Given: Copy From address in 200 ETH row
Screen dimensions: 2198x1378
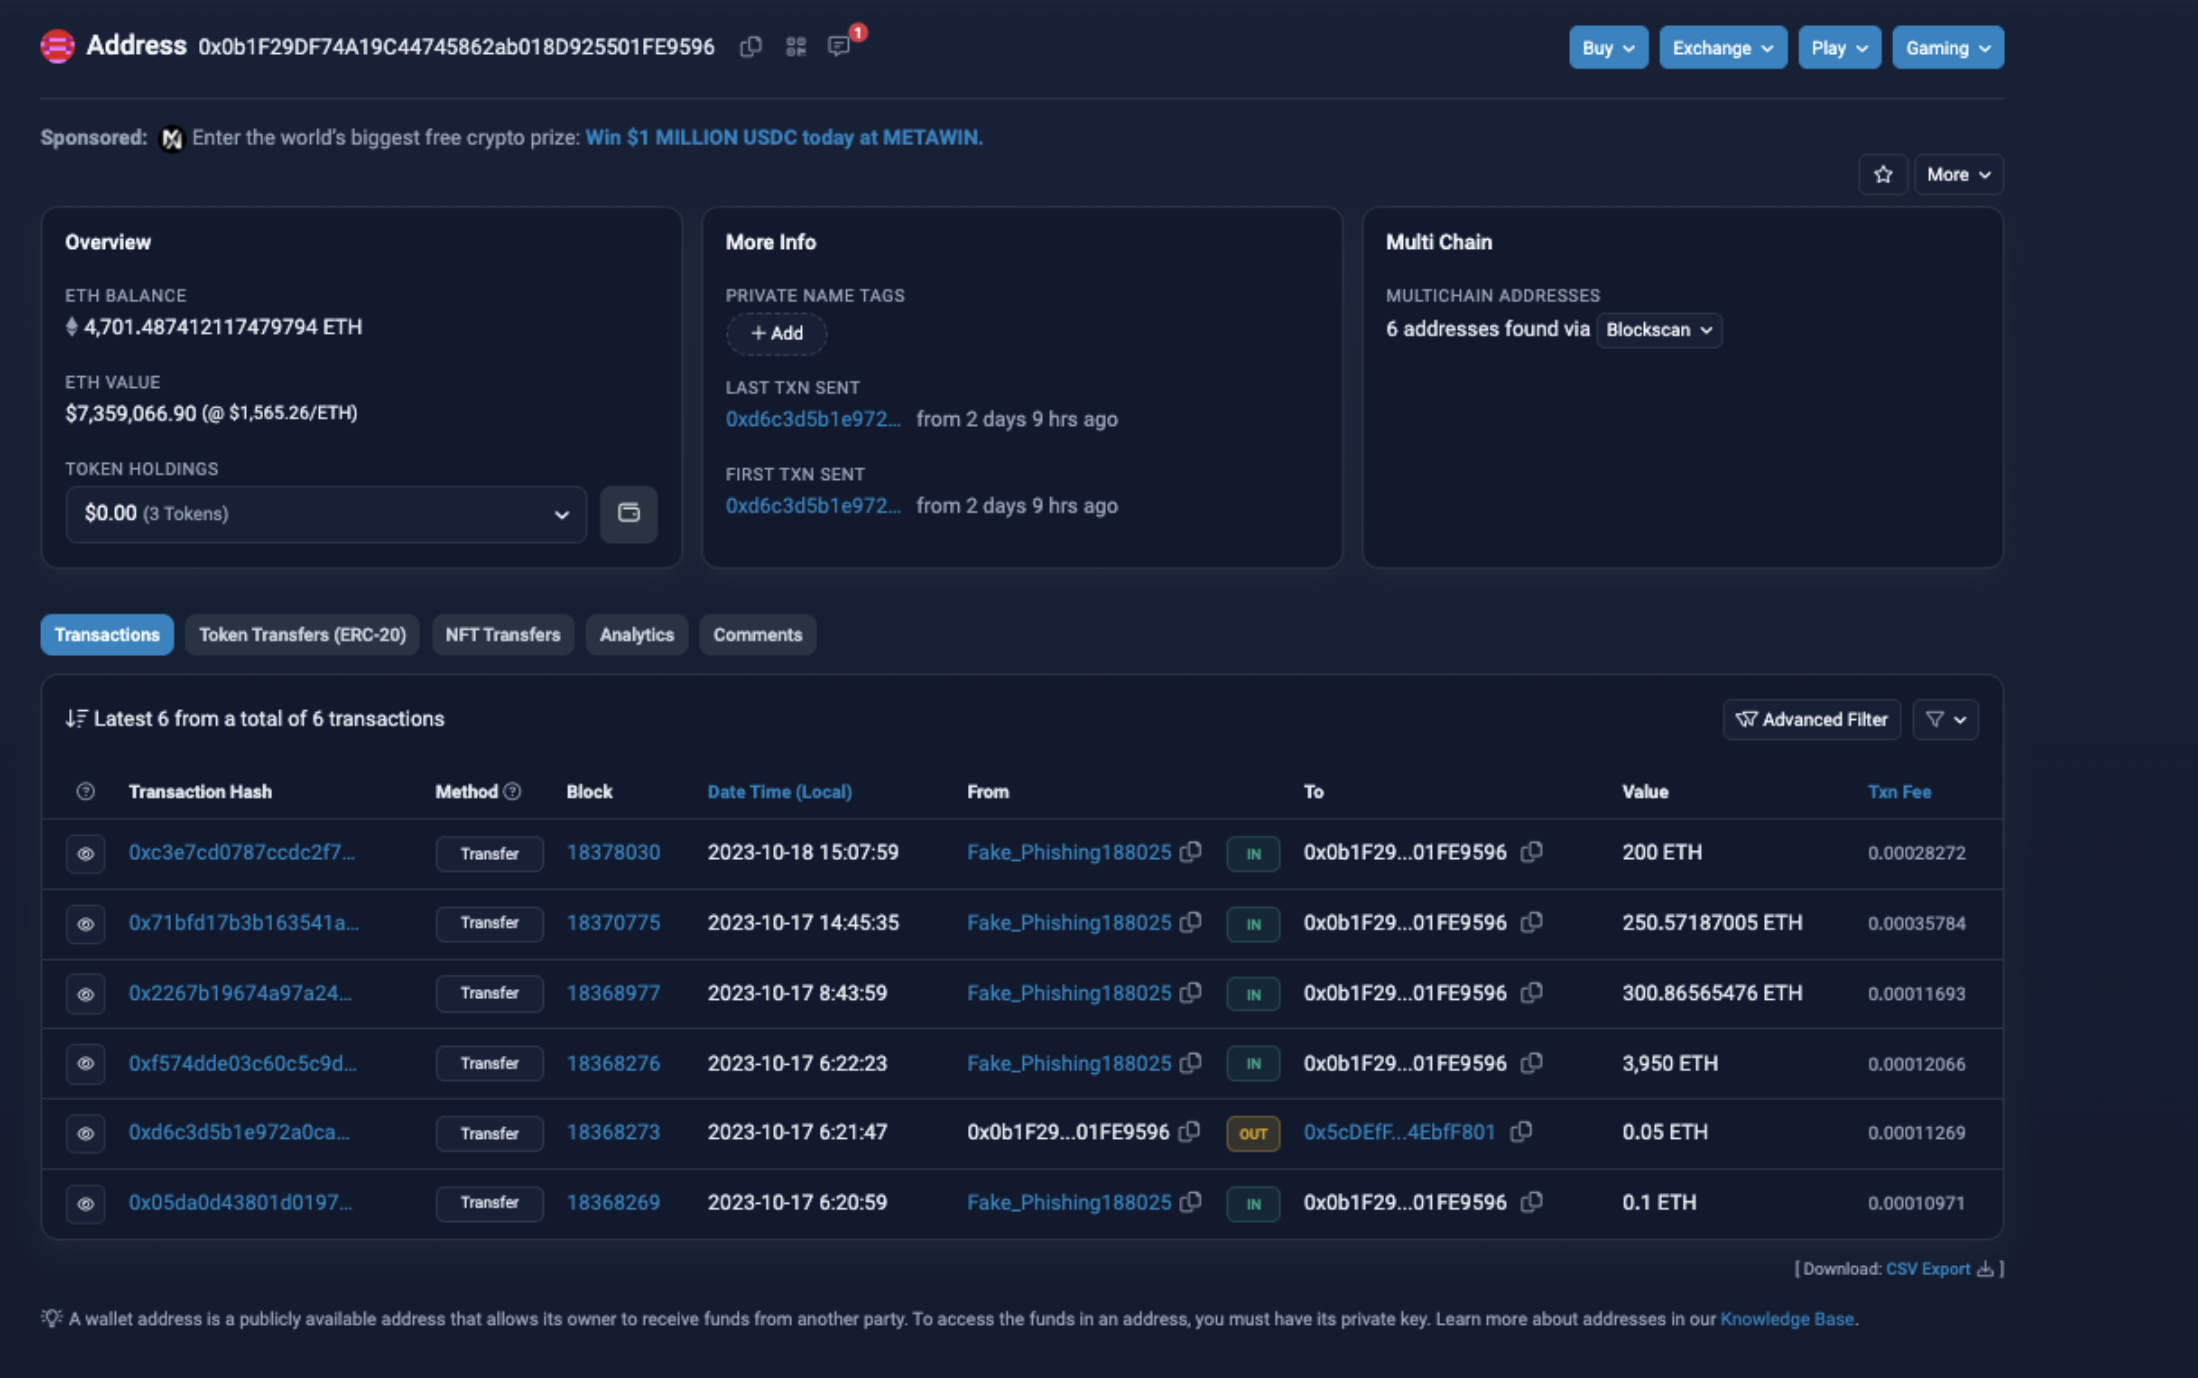Looking at the screenshot, I should (1190, 852).
